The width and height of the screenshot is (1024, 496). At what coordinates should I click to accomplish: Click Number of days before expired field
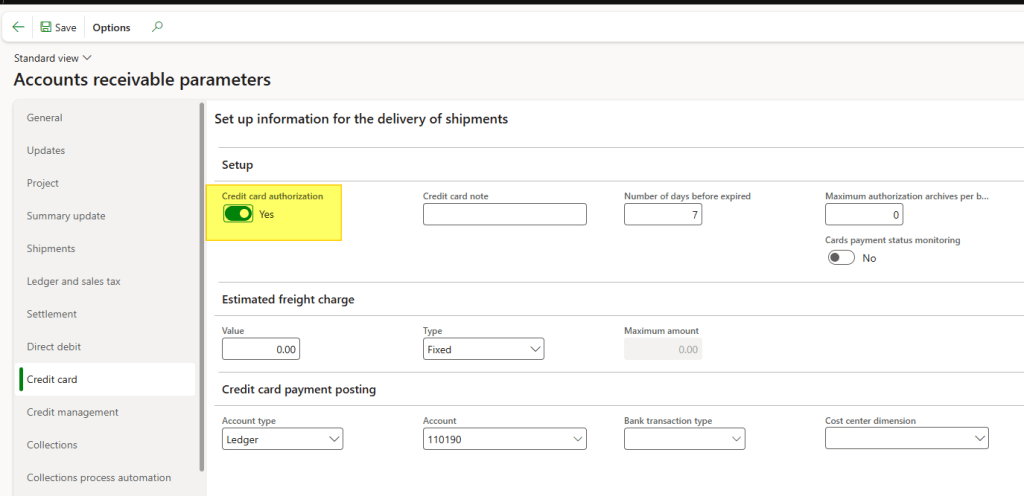(x=662, y=214)
